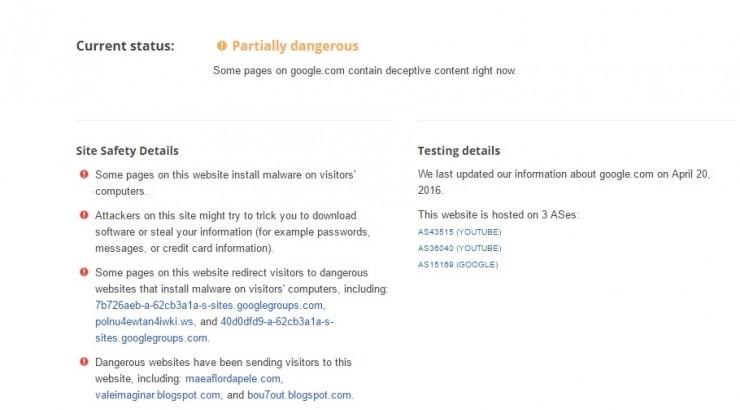This screenshot has width=740, height=410.
Task: Click the deceptive content status description
Action: (364, 71)
